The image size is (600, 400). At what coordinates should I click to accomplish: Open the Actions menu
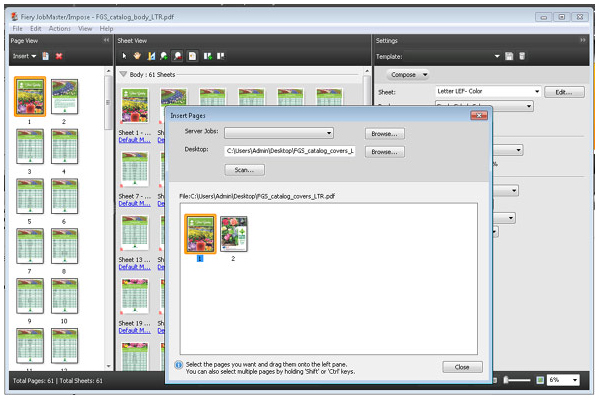click(x=59, y=28)
